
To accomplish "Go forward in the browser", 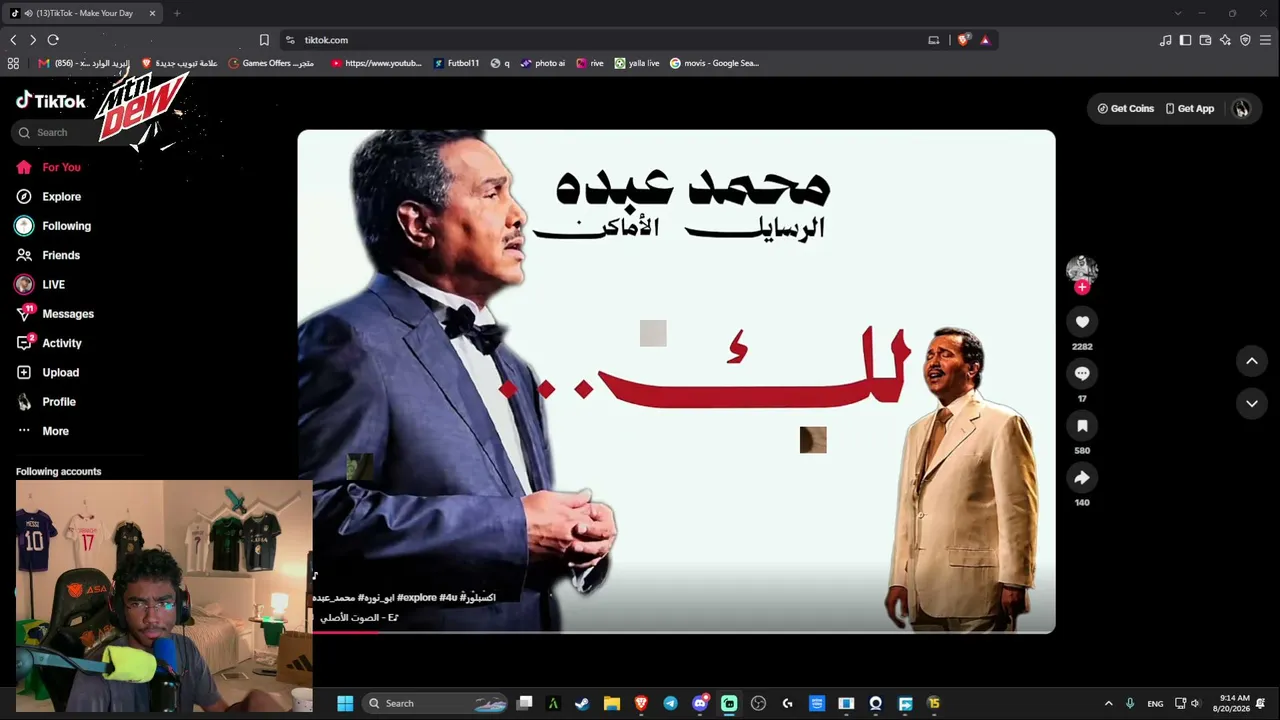I will (x=33, y=40).
